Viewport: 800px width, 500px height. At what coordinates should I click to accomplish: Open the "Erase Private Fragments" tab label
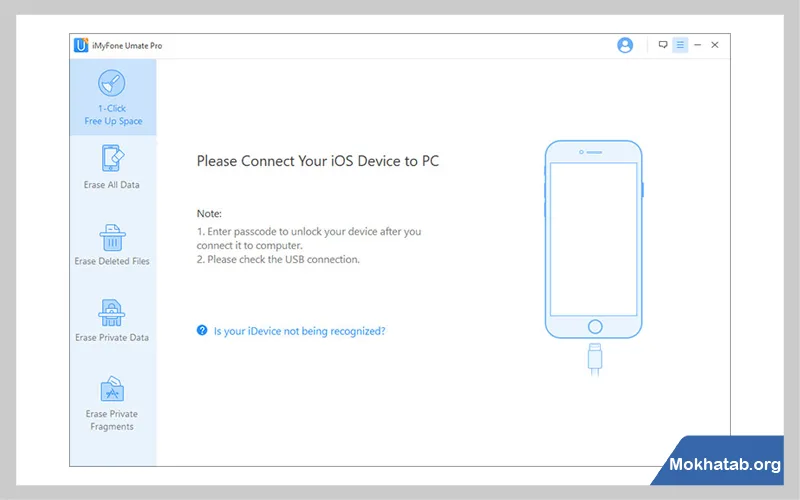point(112,420)
